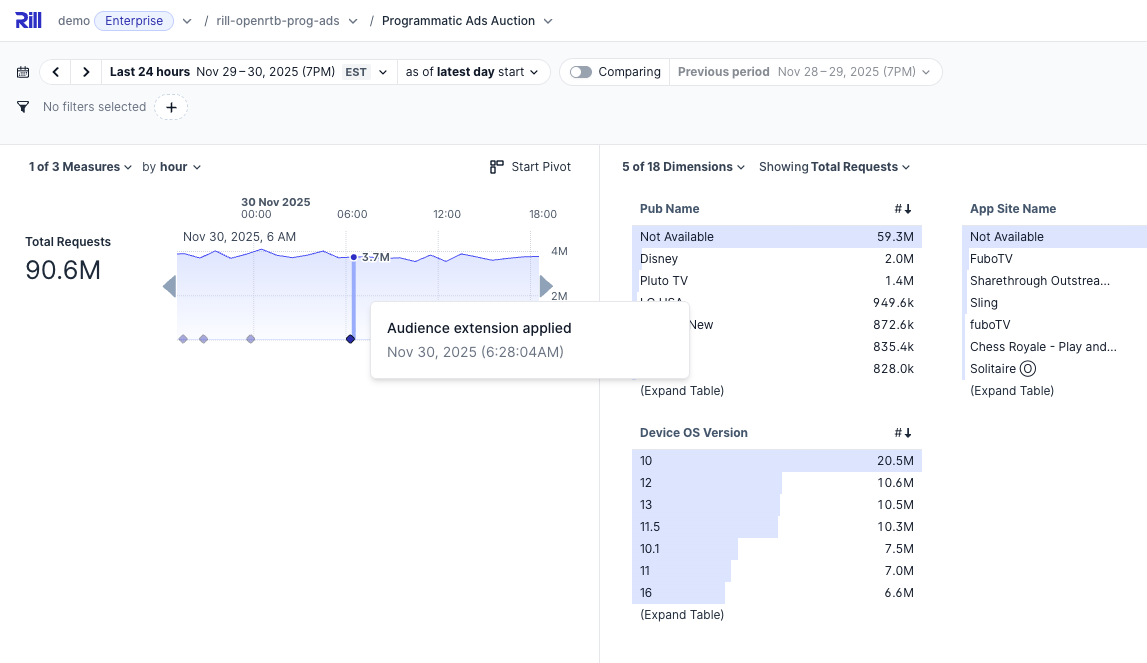
Task: Click the annotation marker at 6 AM
Action: tap(350, 339)
